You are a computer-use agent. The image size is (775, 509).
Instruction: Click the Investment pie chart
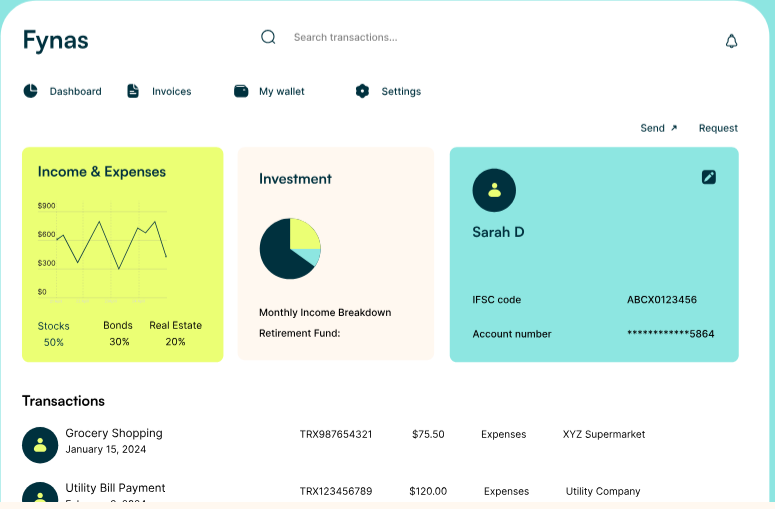point(290,249)
